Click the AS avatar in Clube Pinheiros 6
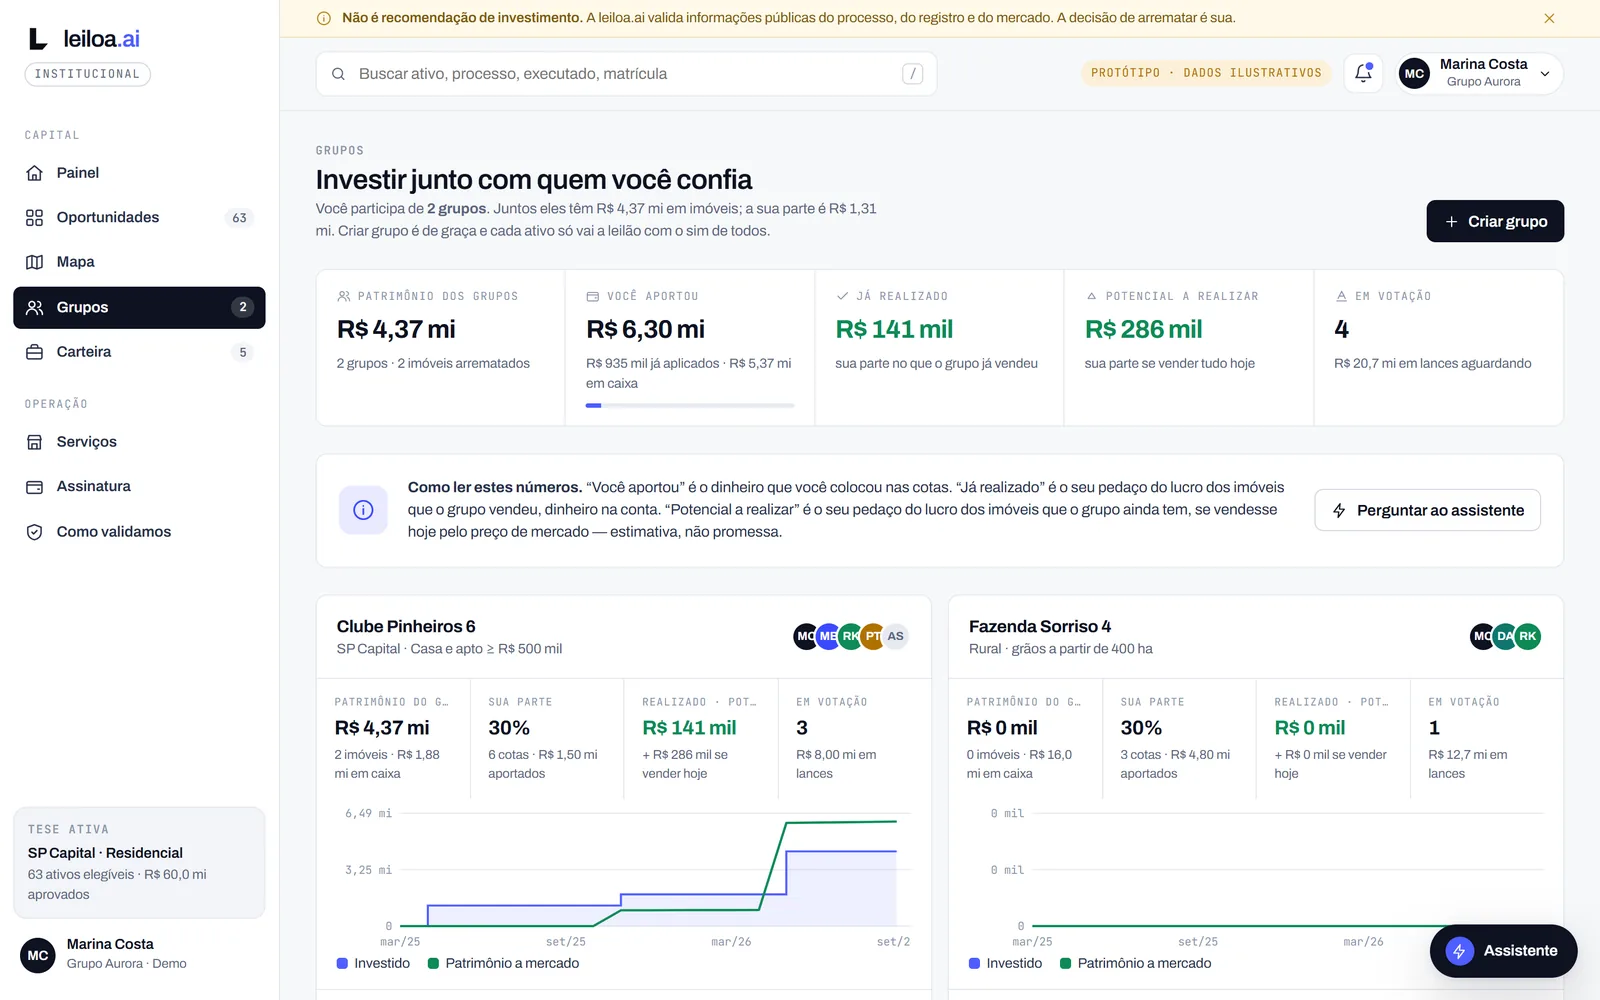This screenshot has height=1000, width=1600. pyautogui.click(x=895, y=636)
